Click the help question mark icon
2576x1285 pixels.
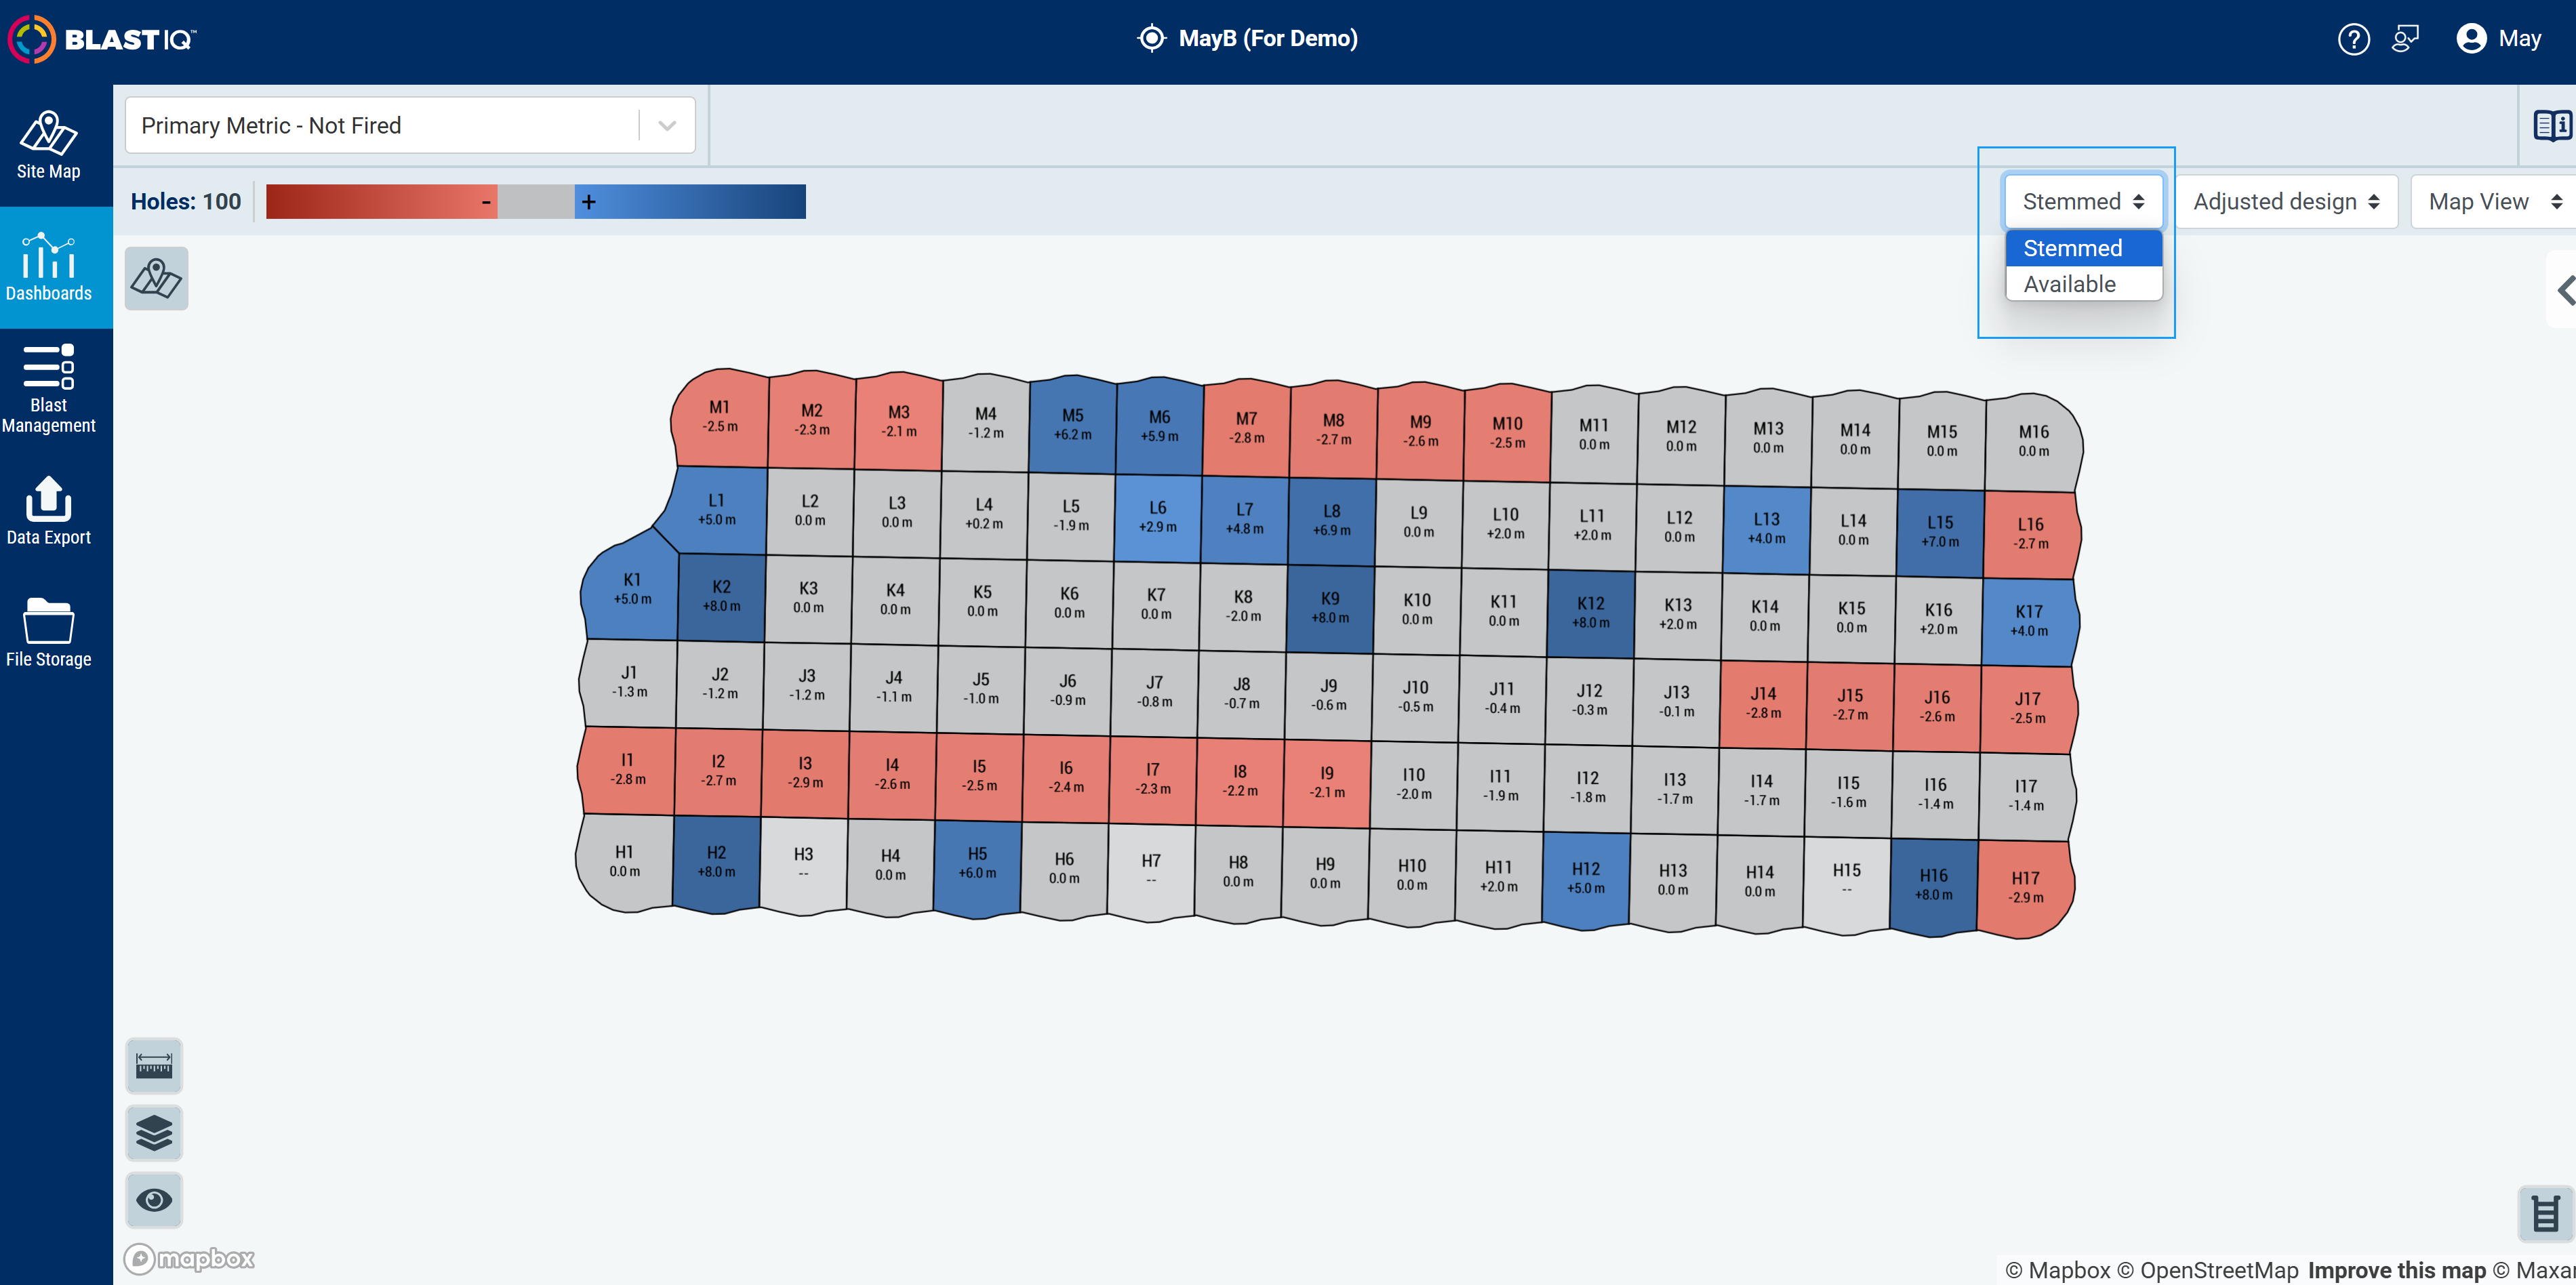(2353, 39)
